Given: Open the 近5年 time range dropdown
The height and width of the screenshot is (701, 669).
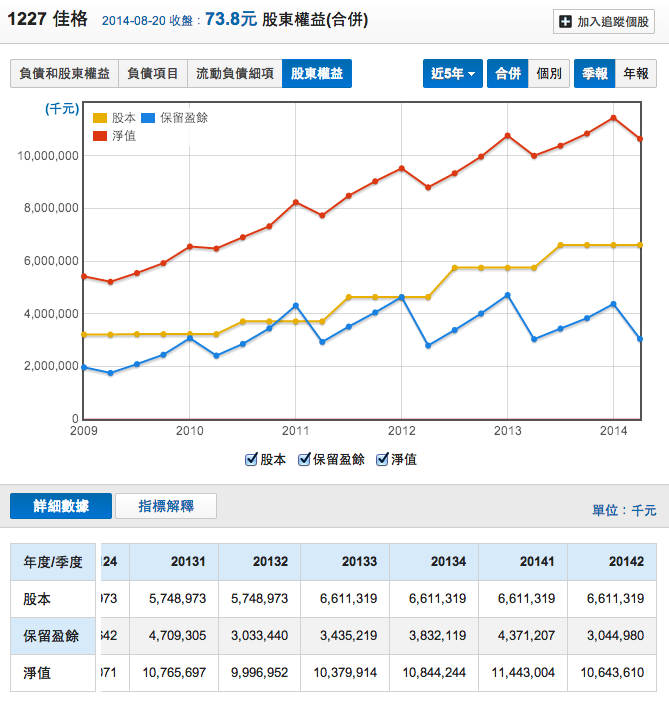Looking at the screenshot, I should point(453,74).
